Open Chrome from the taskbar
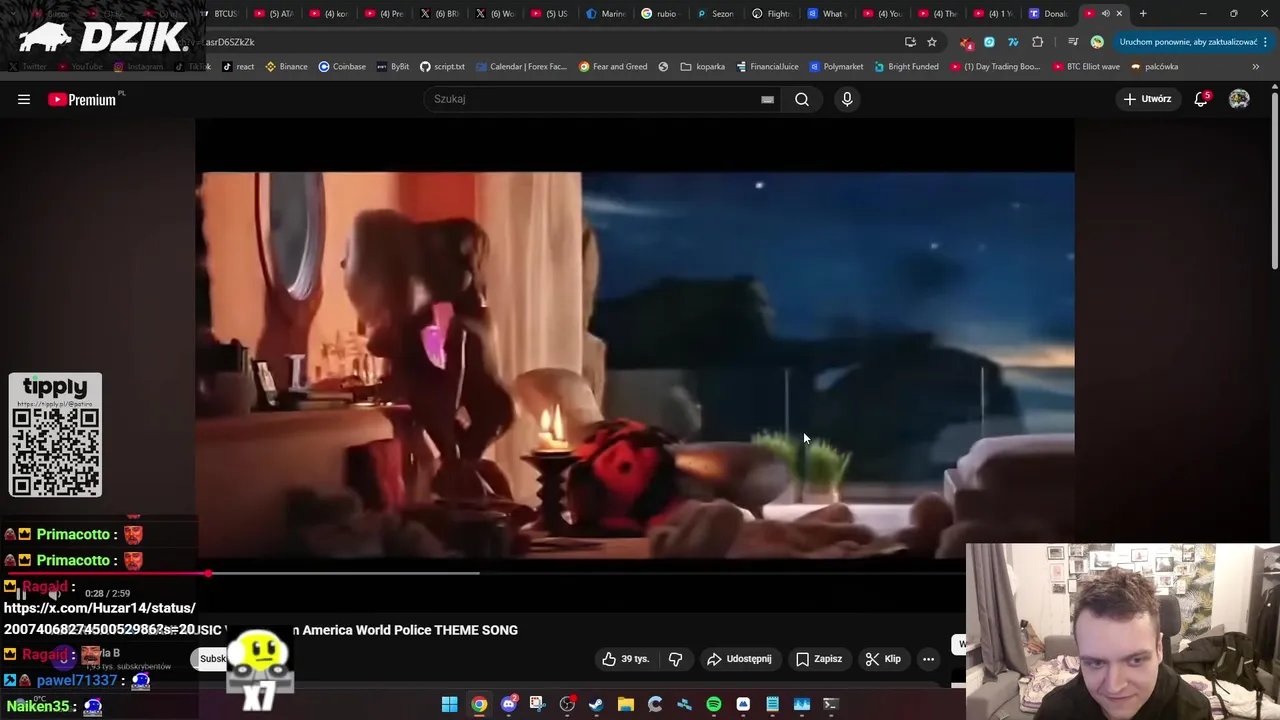 click(479, 704)
